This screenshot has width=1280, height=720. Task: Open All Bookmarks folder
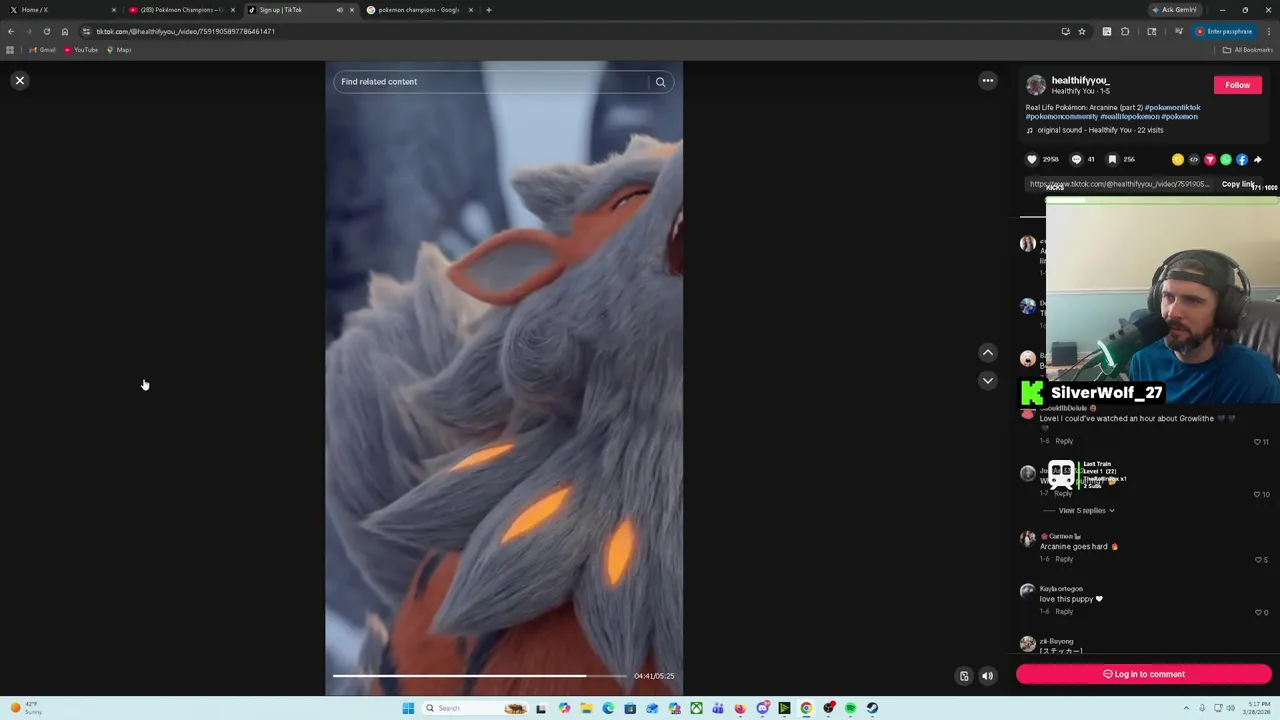click(1247, 50)
